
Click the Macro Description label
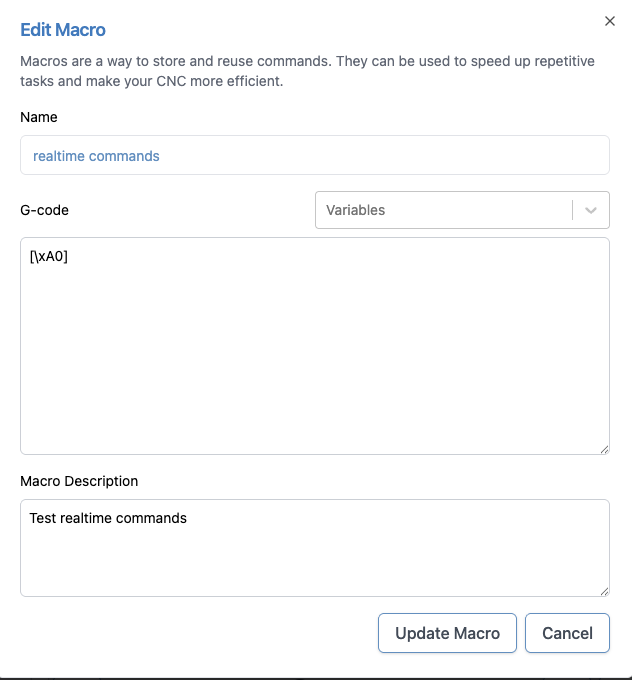pos(79,481)
